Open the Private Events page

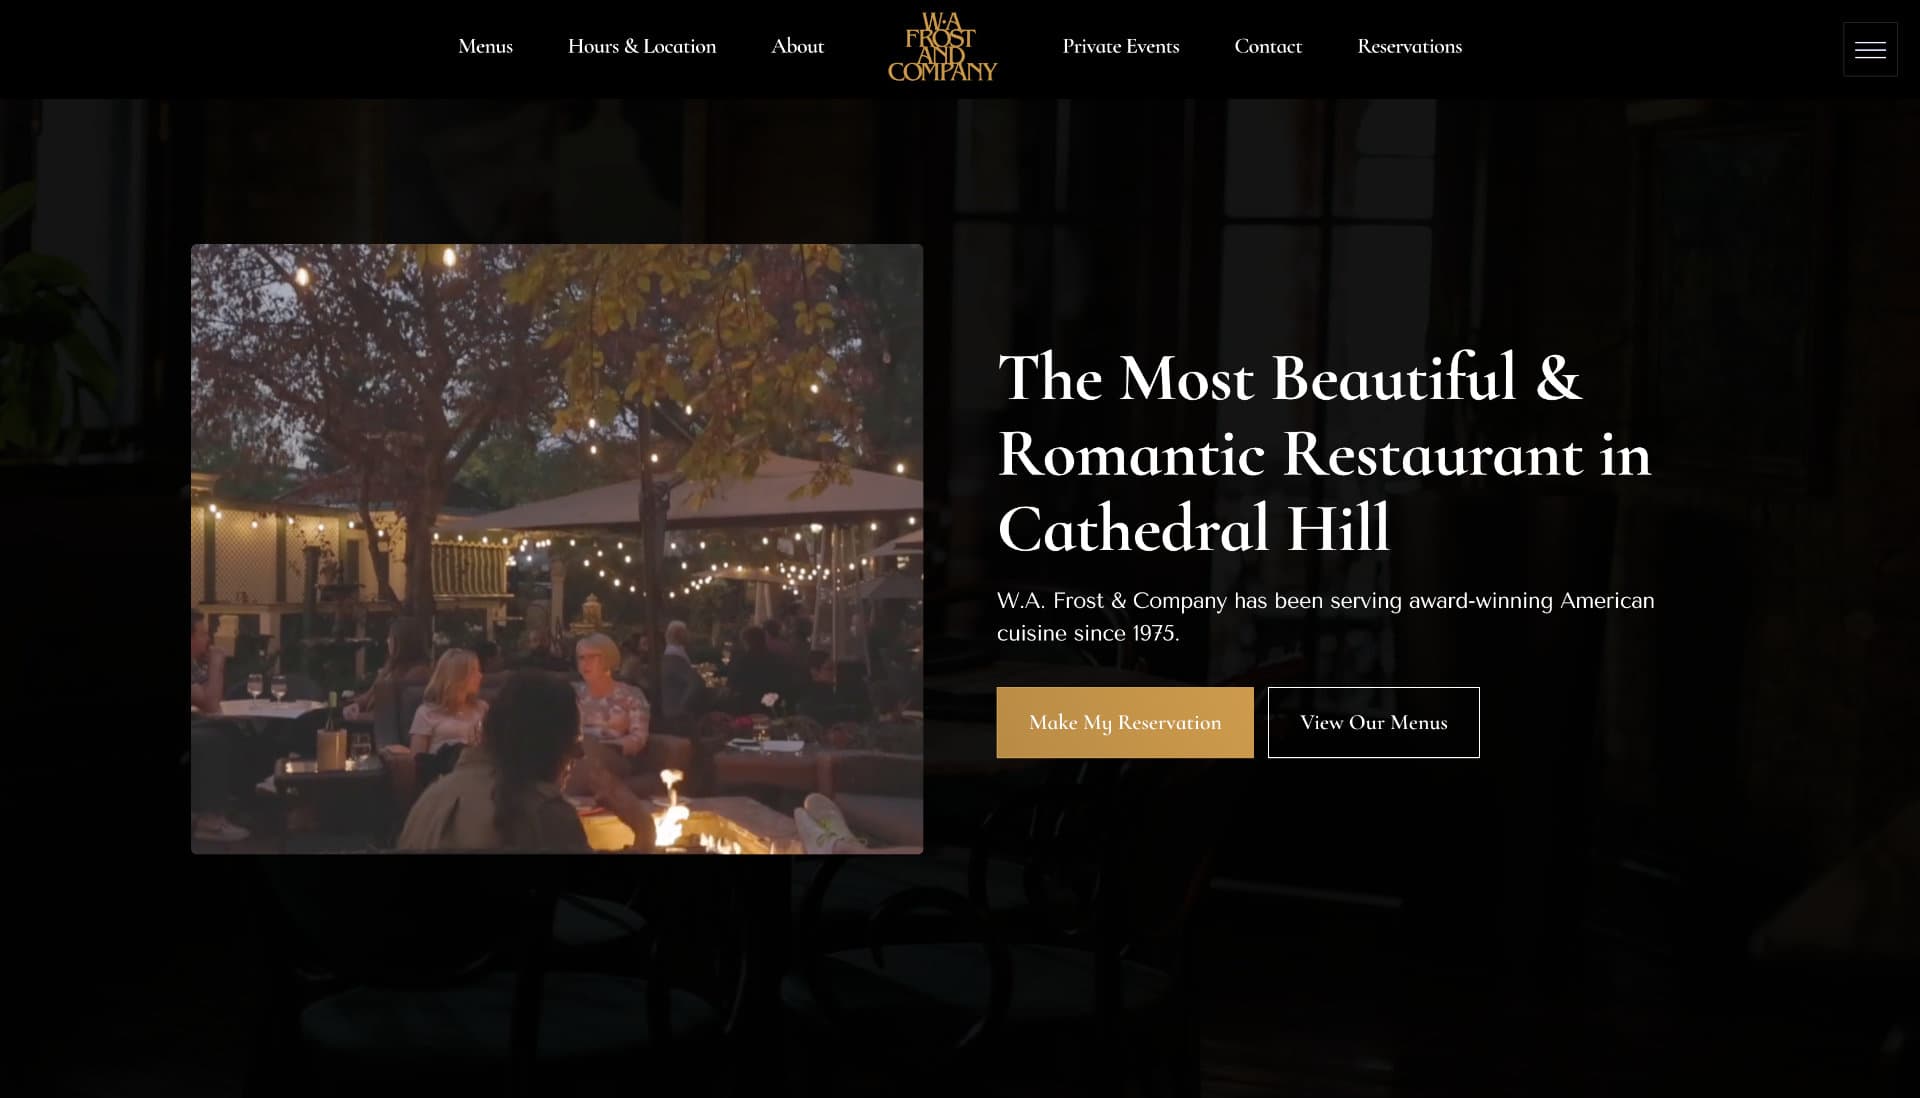(x=1120, y=46)
